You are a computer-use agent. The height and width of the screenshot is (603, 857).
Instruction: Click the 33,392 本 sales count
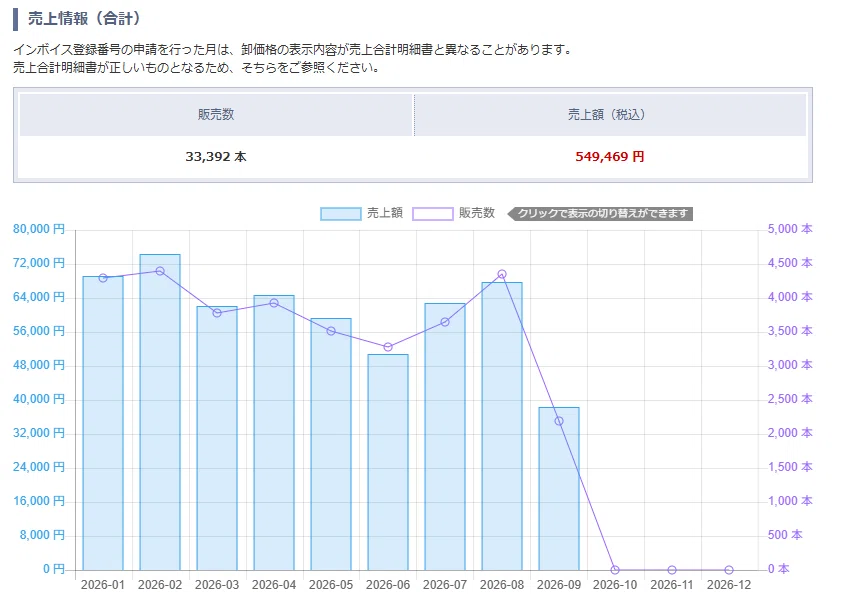(216, 157)
